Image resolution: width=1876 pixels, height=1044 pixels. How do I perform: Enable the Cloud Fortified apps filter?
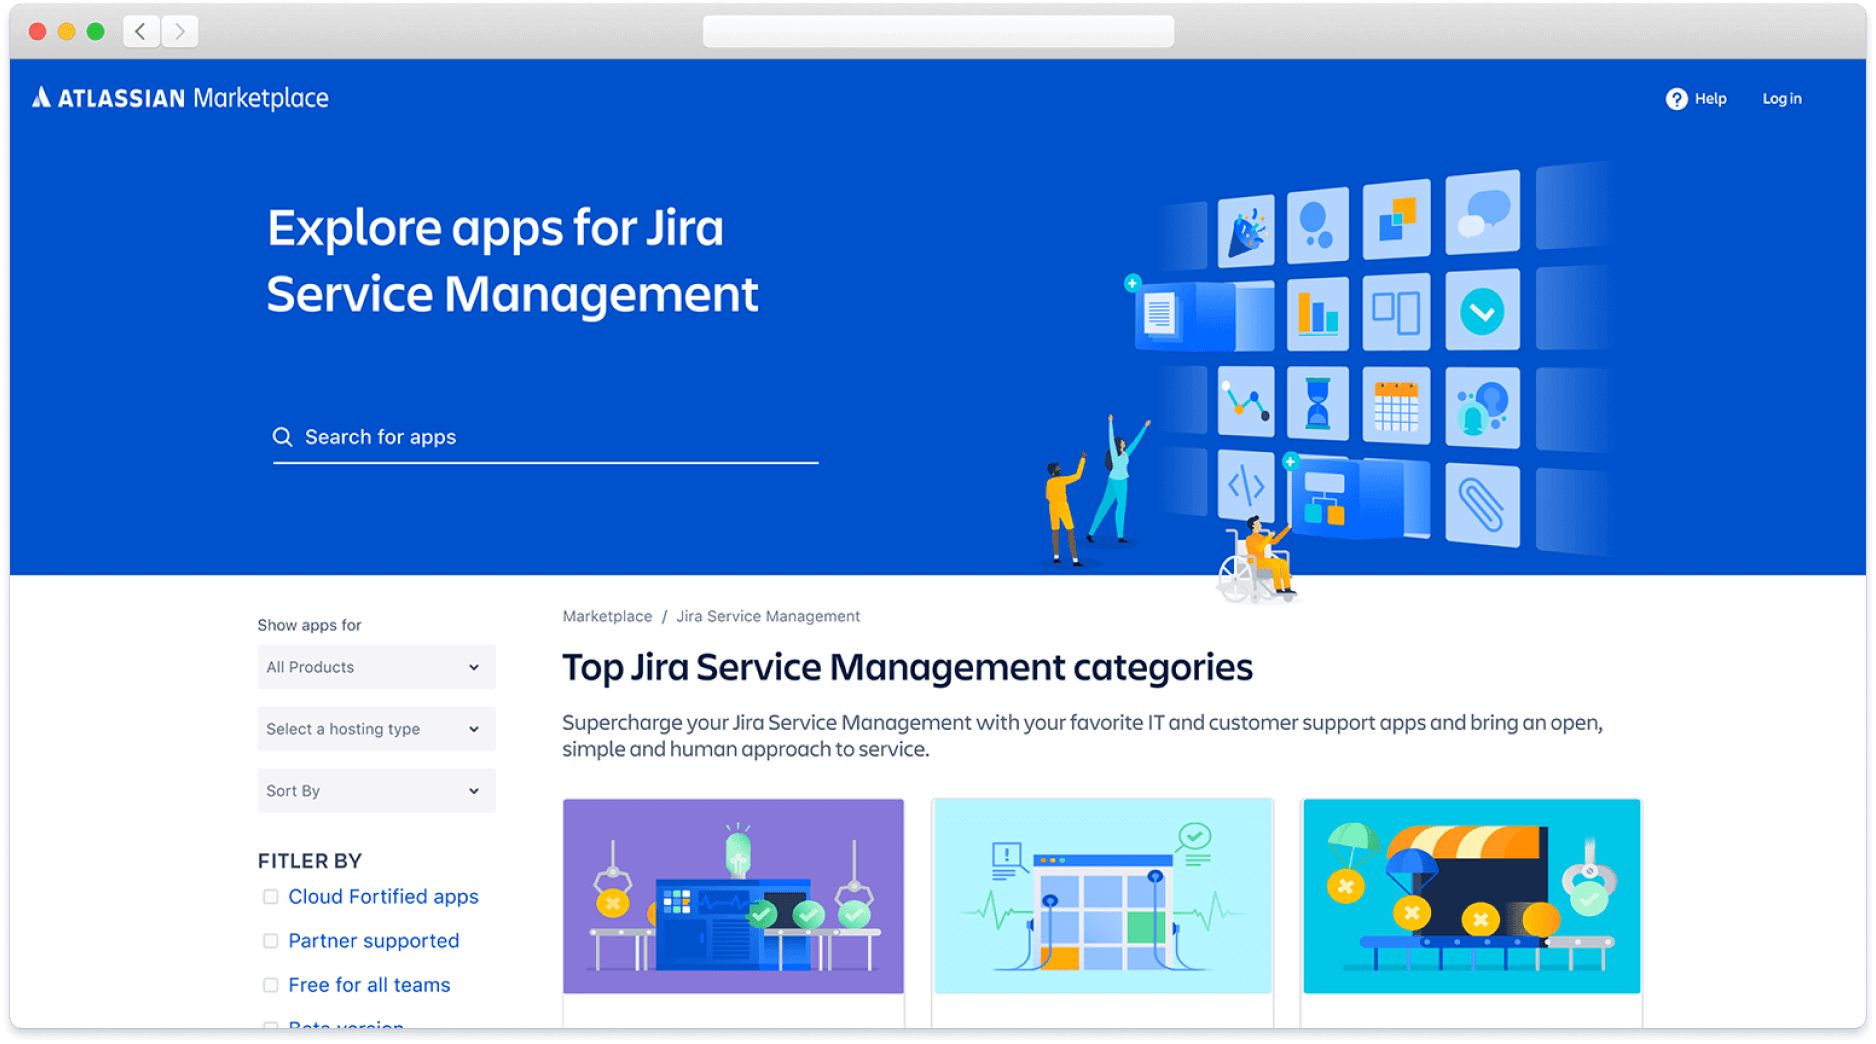[x=270, y=897]
